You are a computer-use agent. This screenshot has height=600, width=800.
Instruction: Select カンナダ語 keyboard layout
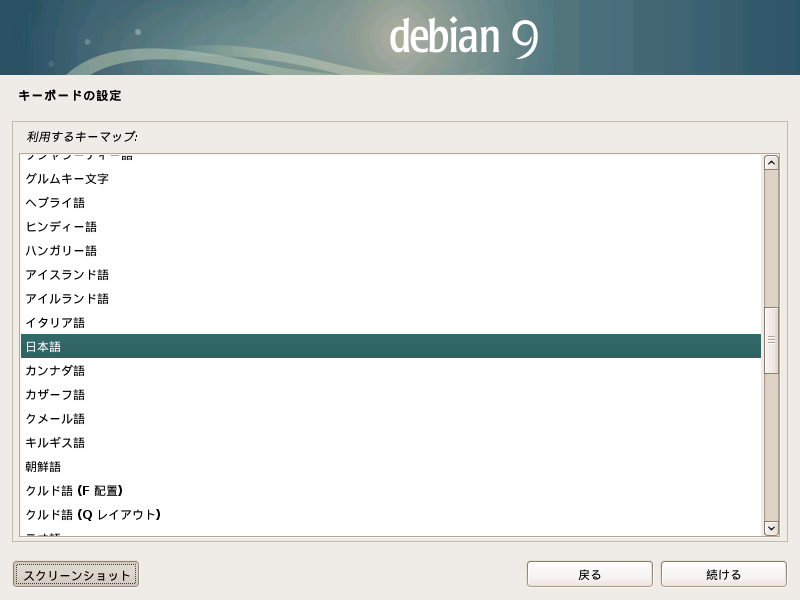(x=55, y=371)
